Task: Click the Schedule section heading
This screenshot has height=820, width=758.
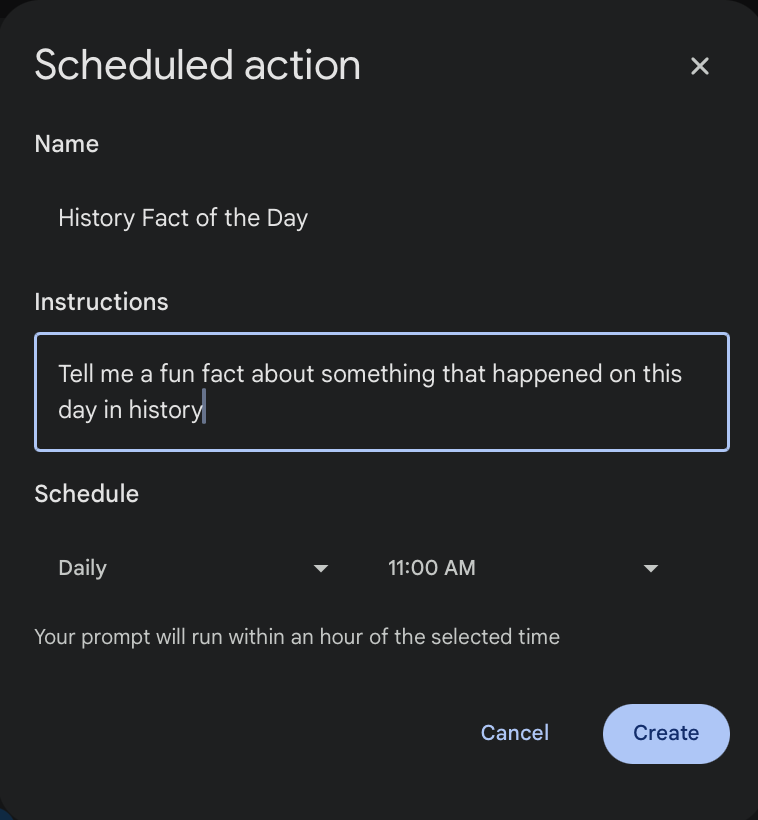Action: click(x=86, y=493)
